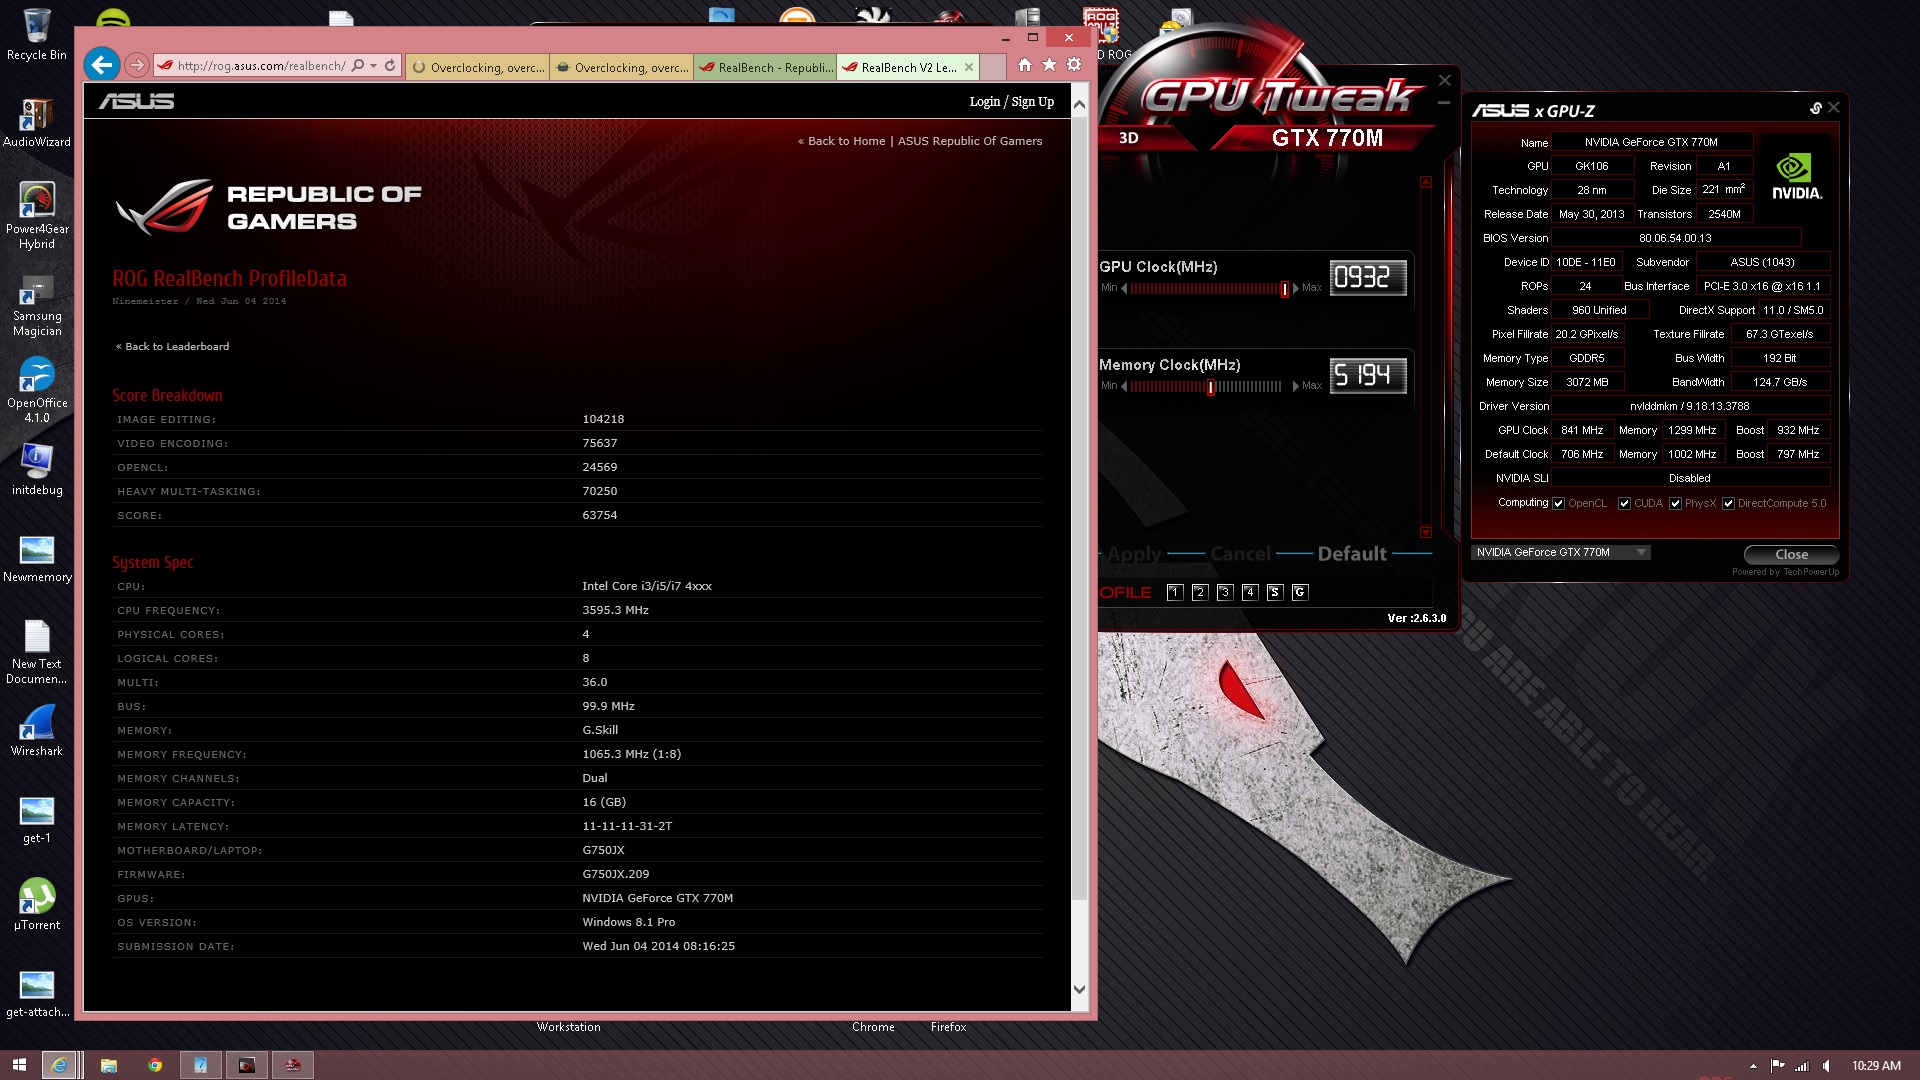
Task: Select GPU Tweak profile 1
Action: [x=1175, y=592]
